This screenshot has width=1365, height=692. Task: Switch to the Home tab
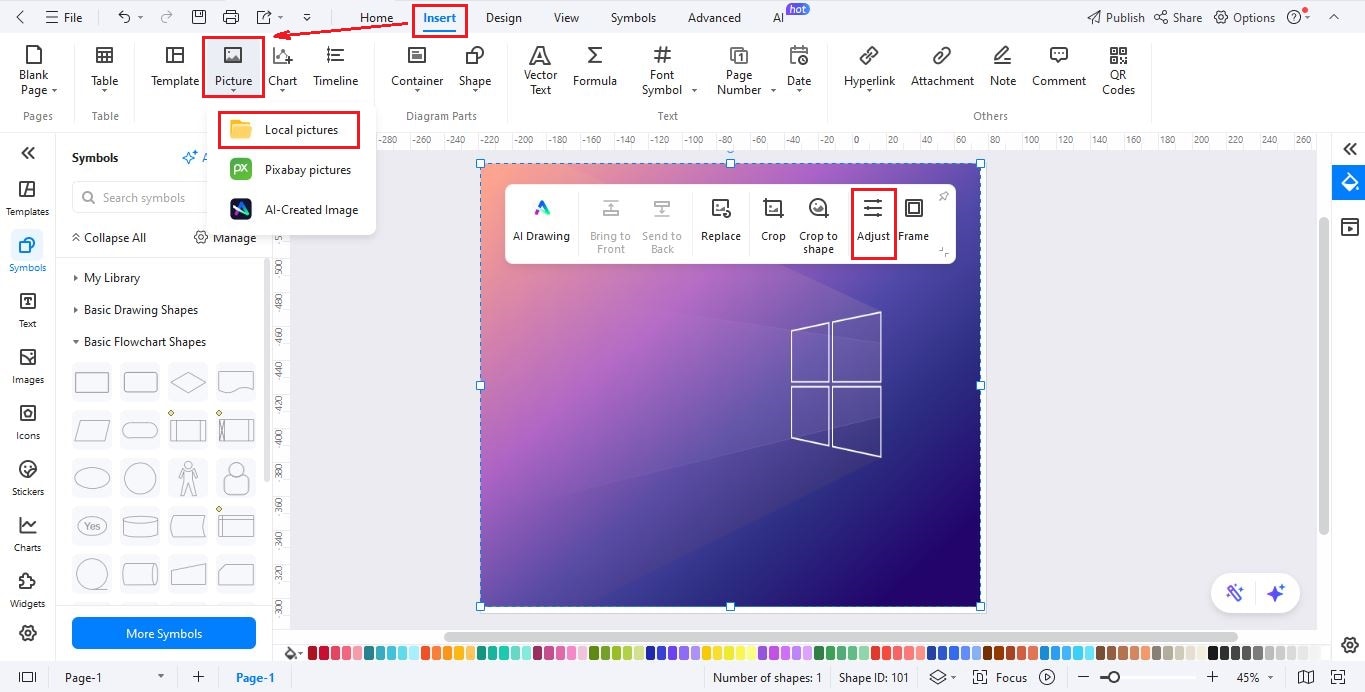(x=376, y=18)
